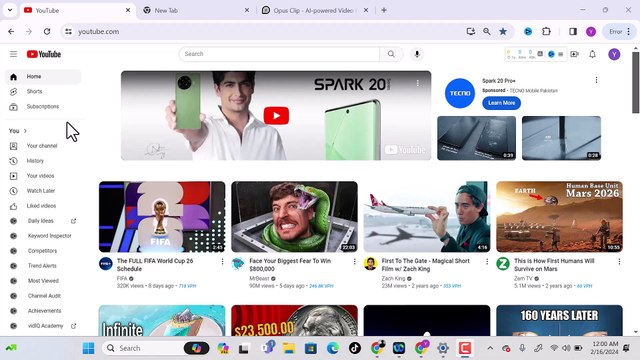The width and height of the screenshot is (640, 360).
Task: Reload the page
Action: 47,31
